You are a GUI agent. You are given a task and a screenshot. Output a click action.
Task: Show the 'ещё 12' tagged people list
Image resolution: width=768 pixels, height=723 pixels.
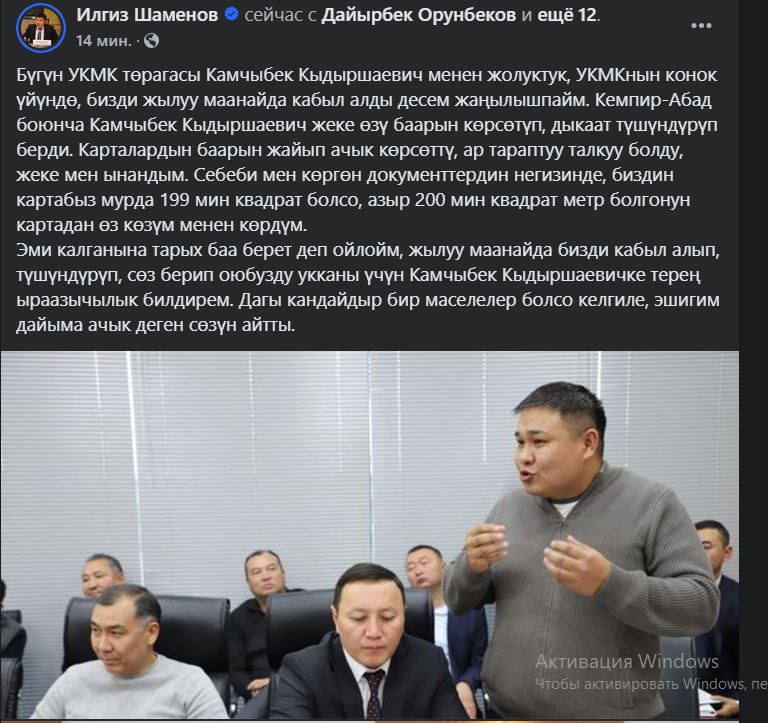[x=567, y=15]
